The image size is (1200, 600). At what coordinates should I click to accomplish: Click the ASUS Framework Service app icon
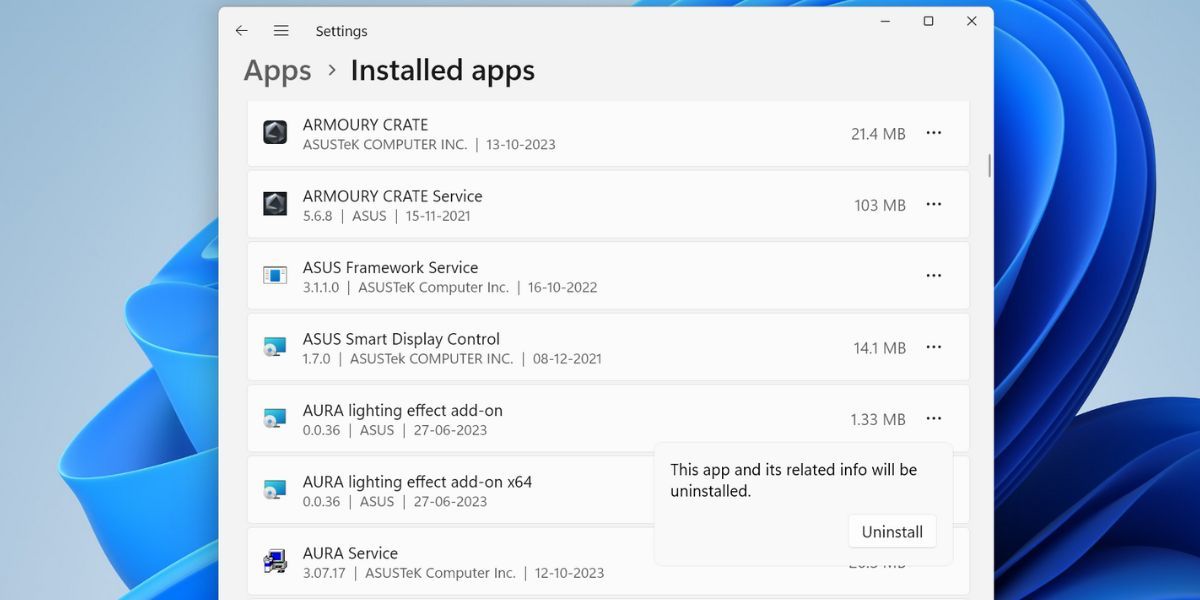[274, 275]
